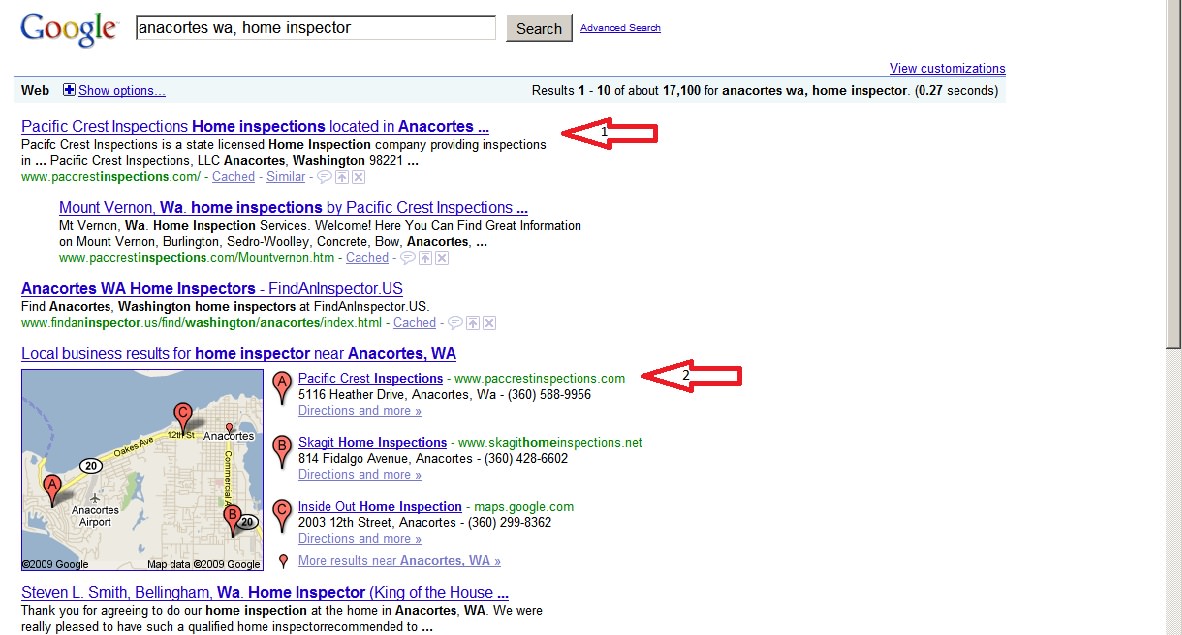Click map marker C next to Inside Out Home Inspection
The height and width of the screenshot is (635, 1182).
[x=282, y=511]
